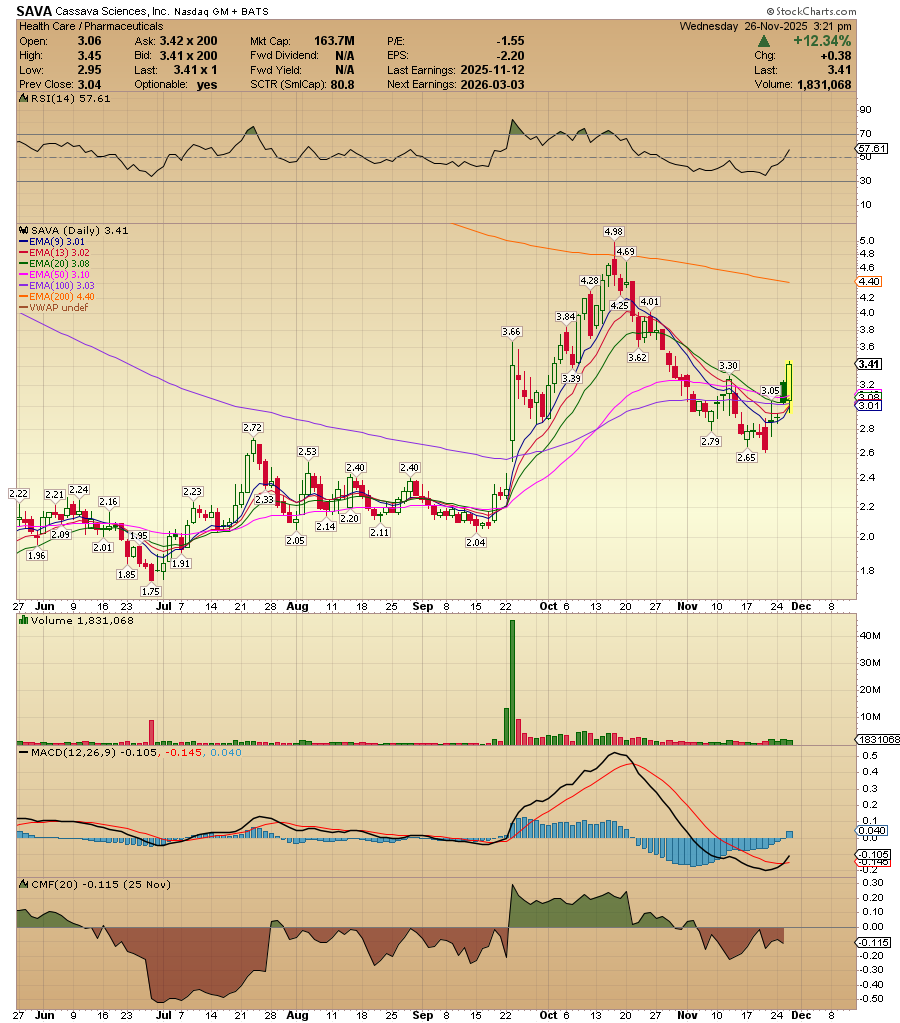Click the blue EMA(9) legend line swatch
This screenshot has width=900, height=1023.
pos(24,241)
